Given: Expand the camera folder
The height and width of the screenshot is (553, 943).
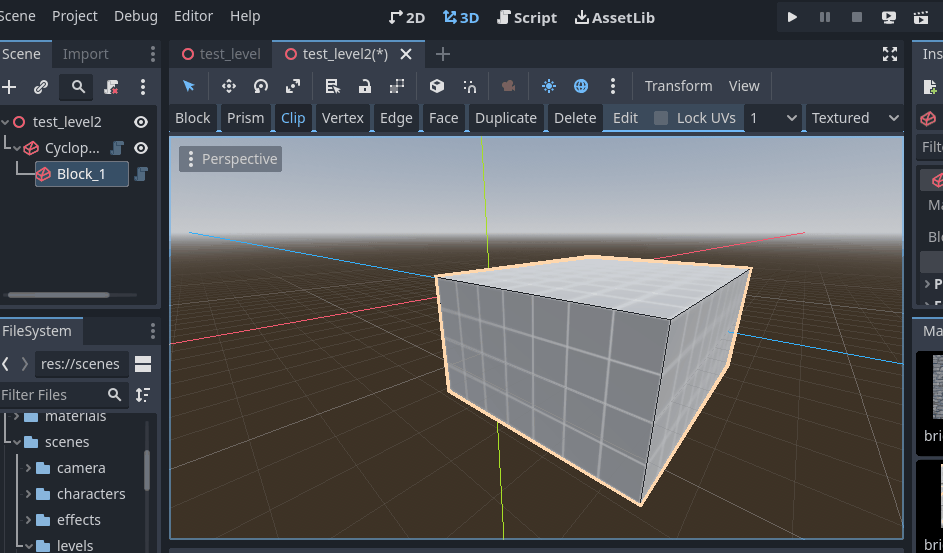Looking at the screenshot, I should click(28, 468).
